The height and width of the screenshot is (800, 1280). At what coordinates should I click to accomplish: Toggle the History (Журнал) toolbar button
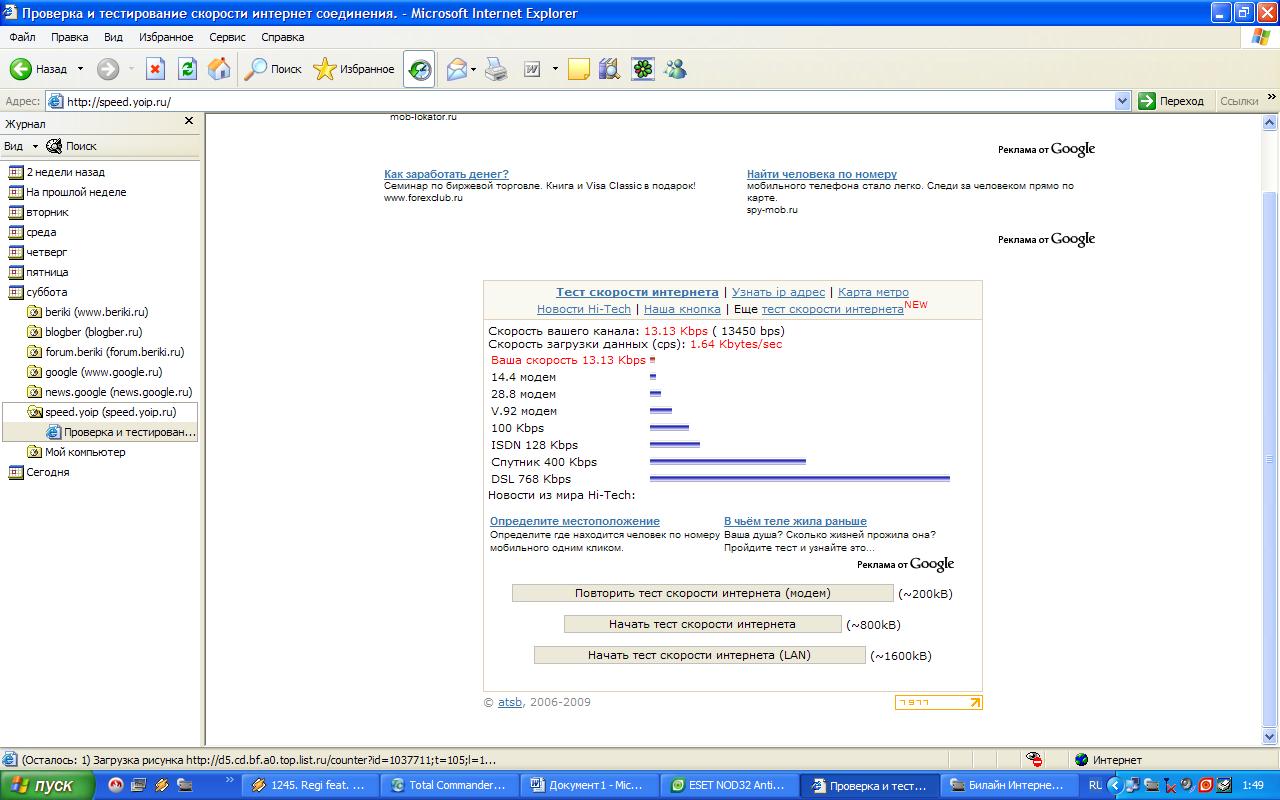(420, 69)
